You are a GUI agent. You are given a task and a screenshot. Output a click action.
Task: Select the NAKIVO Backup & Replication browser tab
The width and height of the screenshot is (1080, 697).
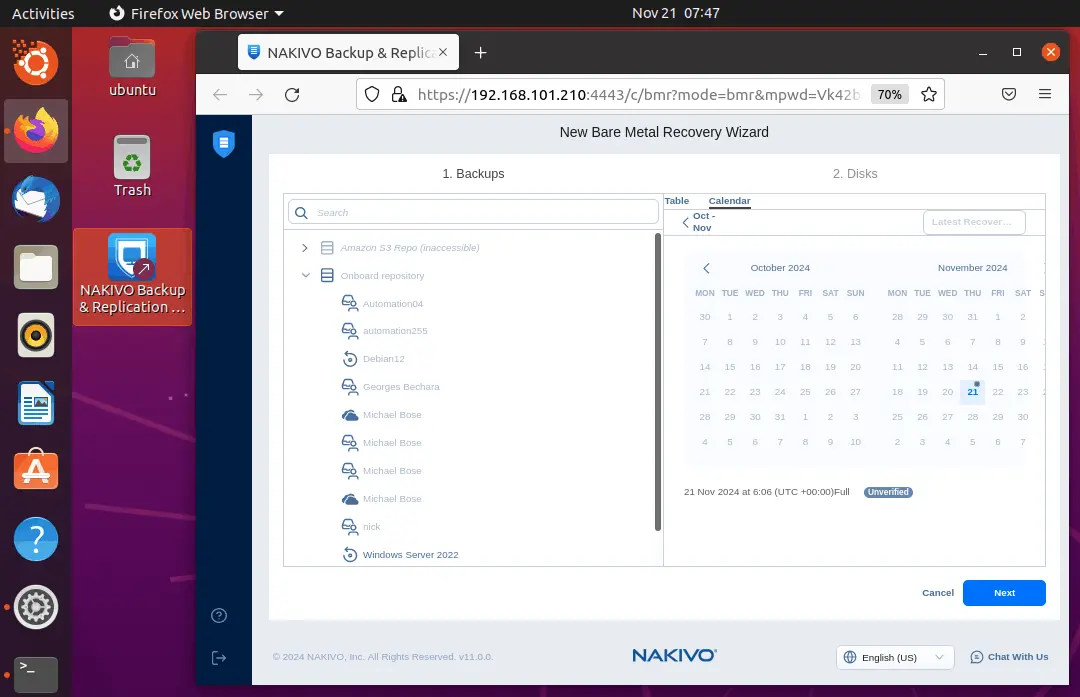[348, 52]
